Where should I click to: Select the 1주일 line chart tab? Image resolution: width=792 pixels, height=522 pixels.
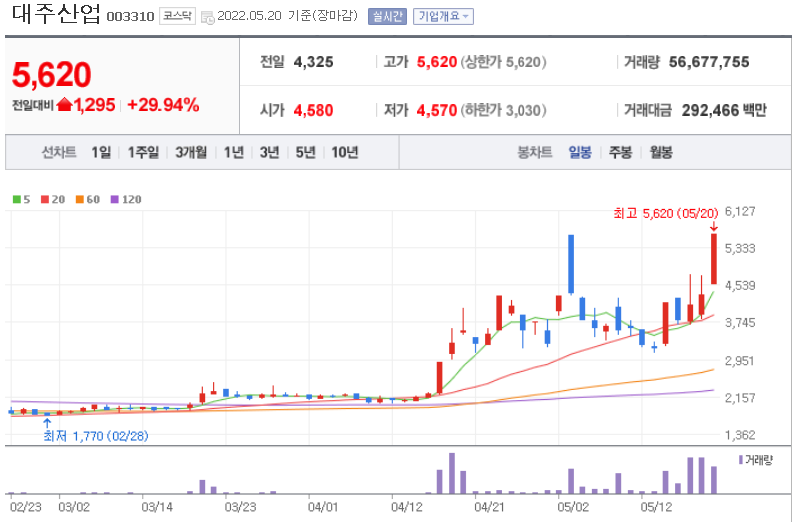pos(143,152)
